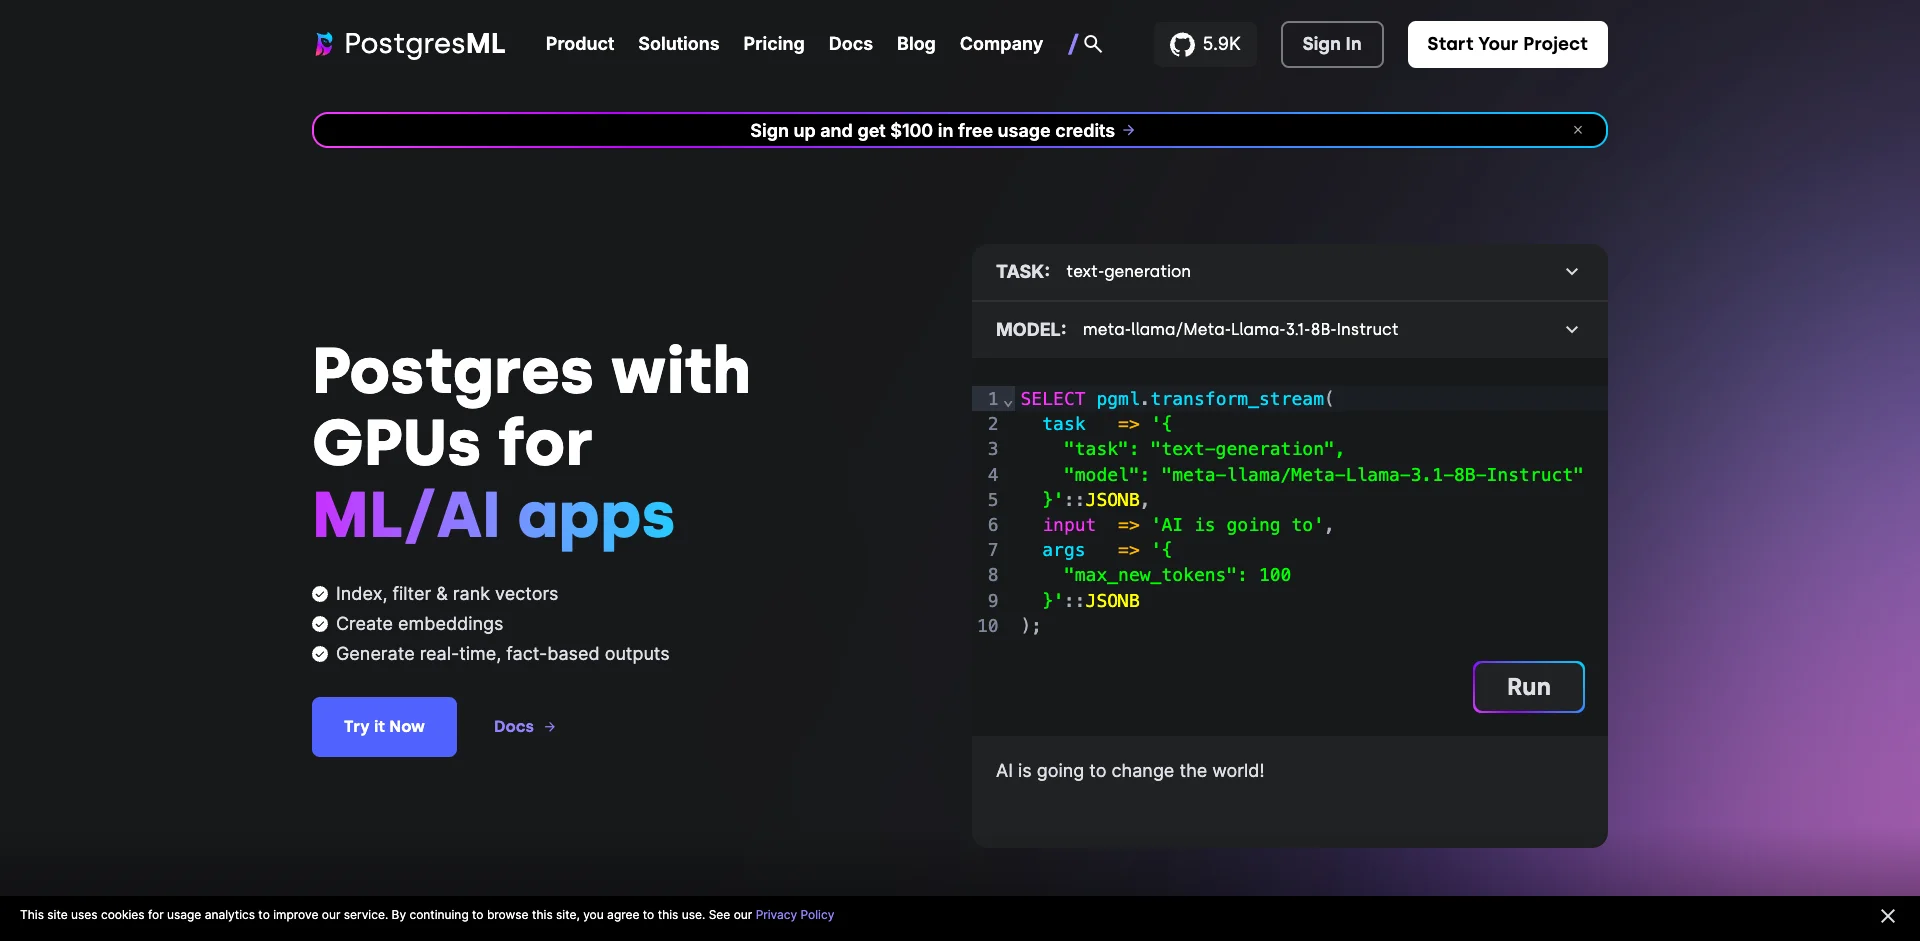Open the search magnifier icon
This screenshot has height=941, width=1920.
[1093, 44]
